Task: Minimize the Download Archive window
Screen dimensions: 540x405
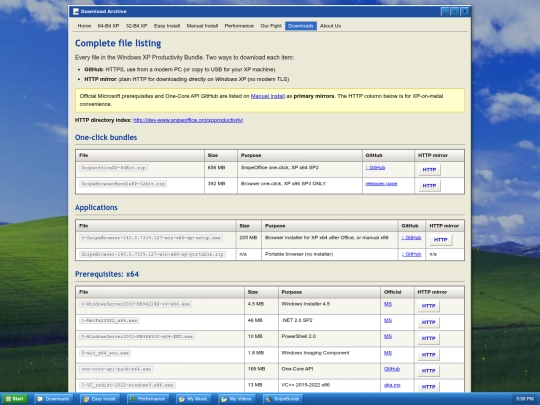Action: tap(445, 12)
